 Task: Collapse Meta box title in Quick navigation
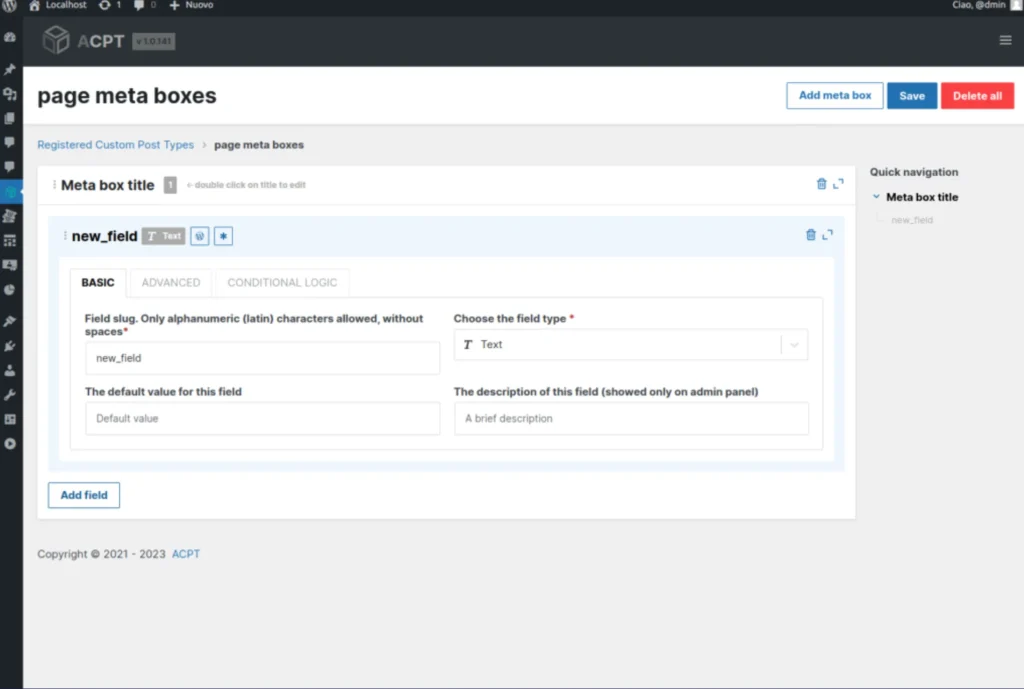876,197
